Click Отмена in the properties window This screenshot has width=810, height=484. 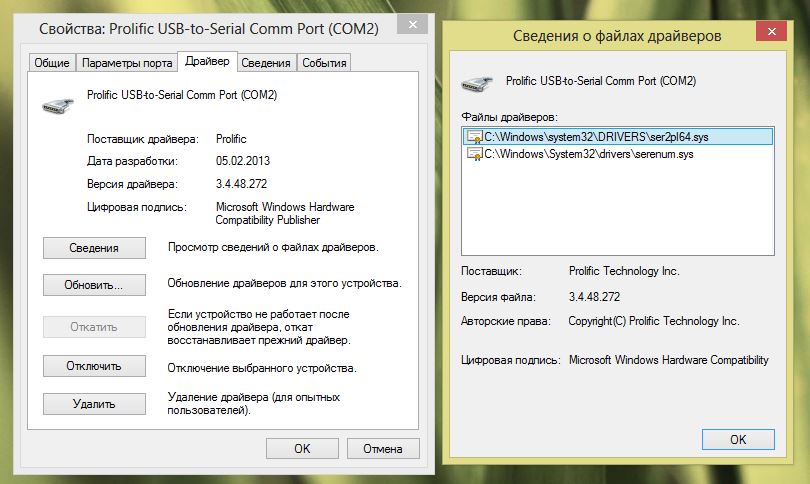[x=383, y=448]
